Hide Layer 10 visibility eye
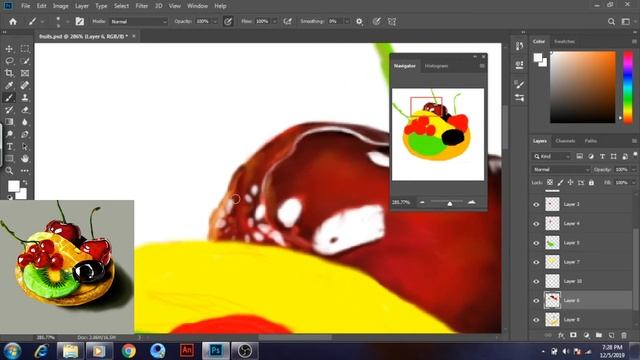The height and width of the screenshot is (360, 640). tap(536, 281)
